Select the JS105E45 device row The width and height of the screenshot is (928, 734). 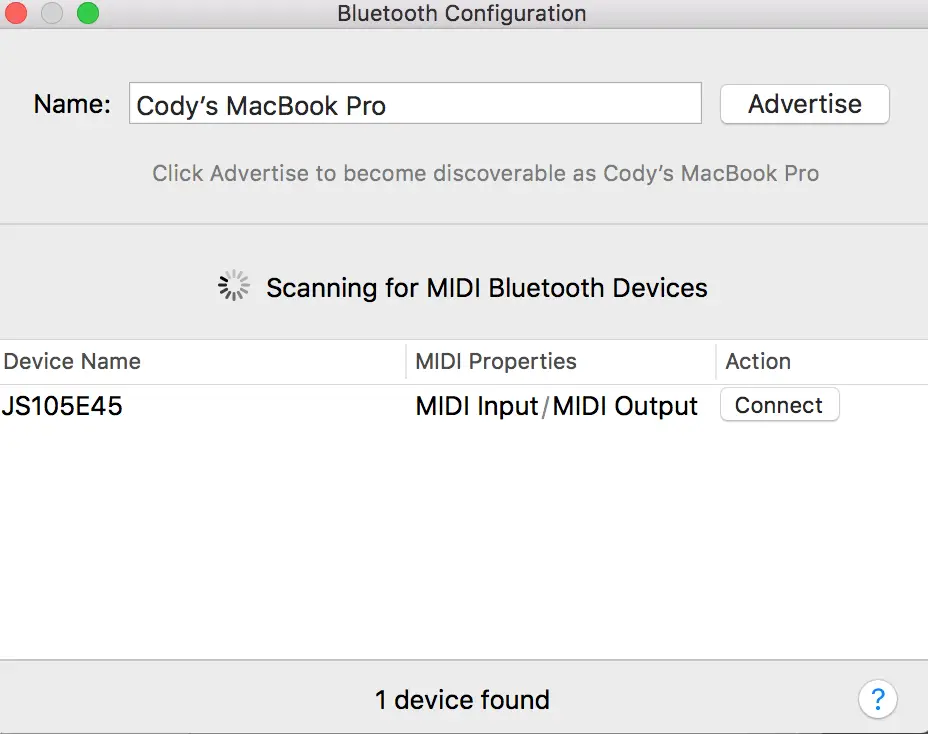(464, 406)
